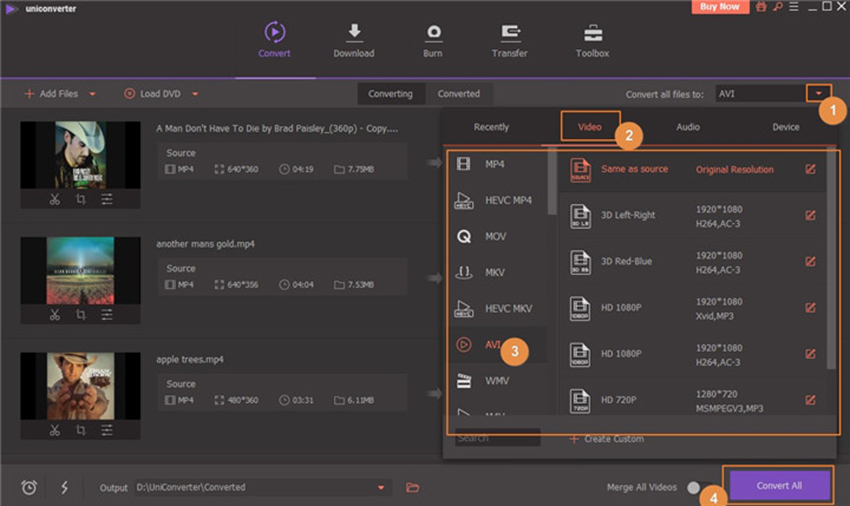The image size is (850, 506).
Task: Select the Audio format tab
Action: click(688, 127)
